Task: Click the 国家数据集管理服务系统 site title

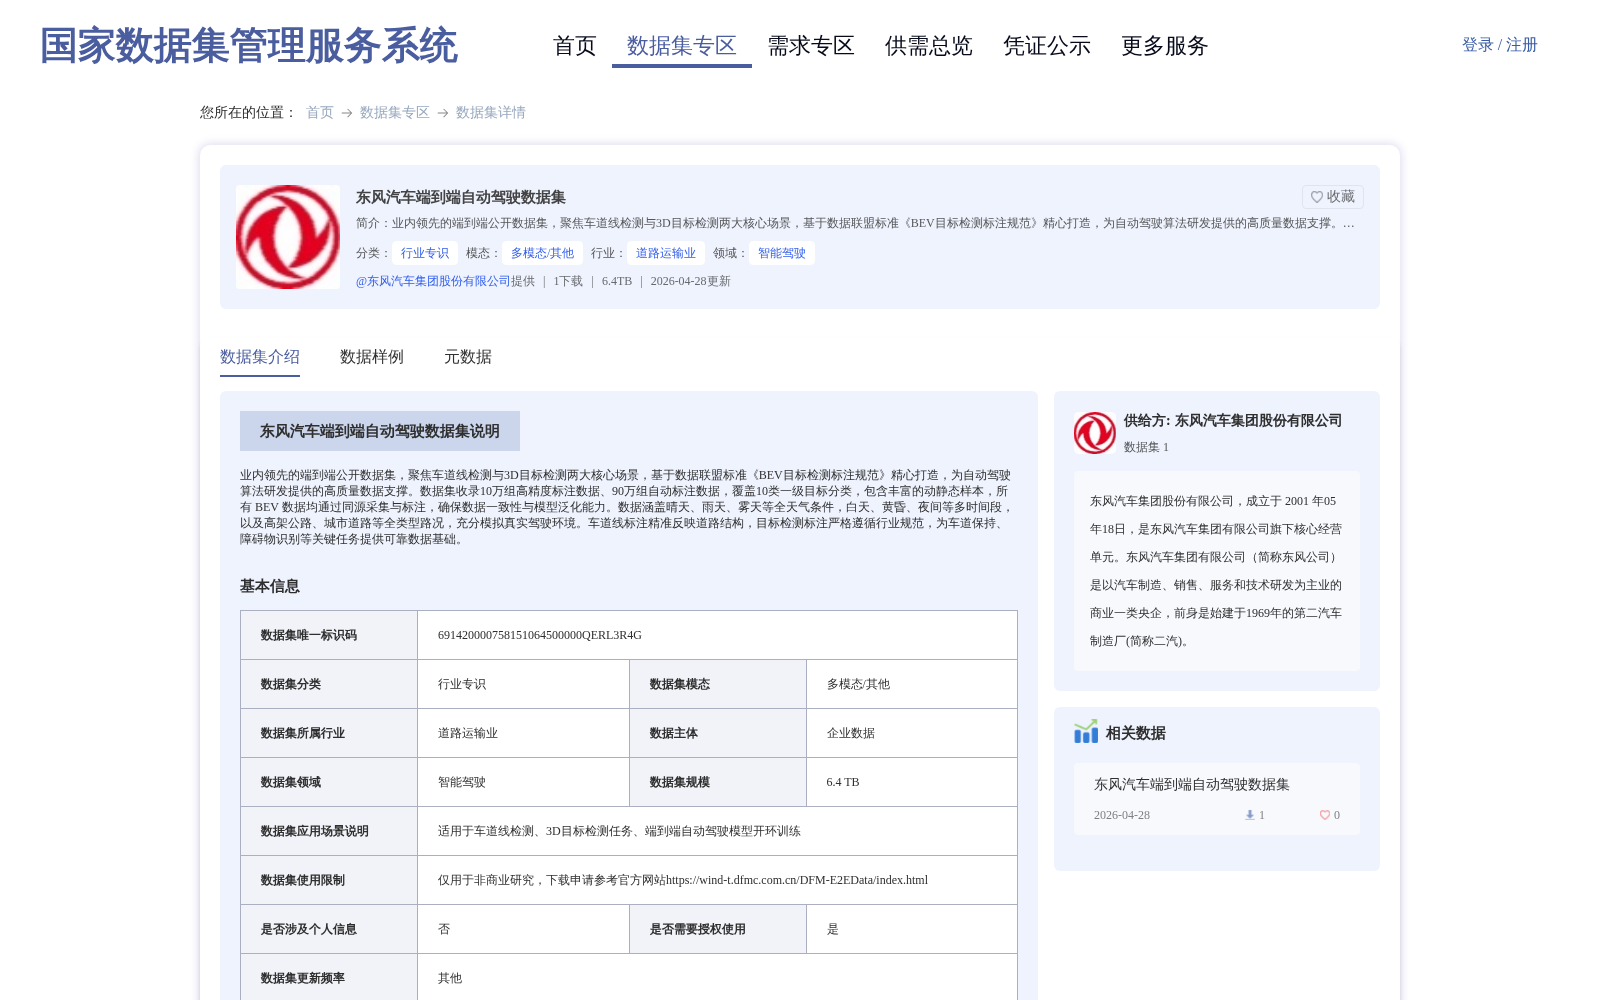Action: click(249, 46)
